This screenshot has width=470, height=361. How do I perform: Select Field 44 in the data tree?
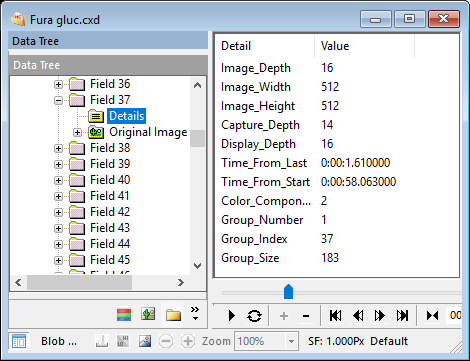110,244
